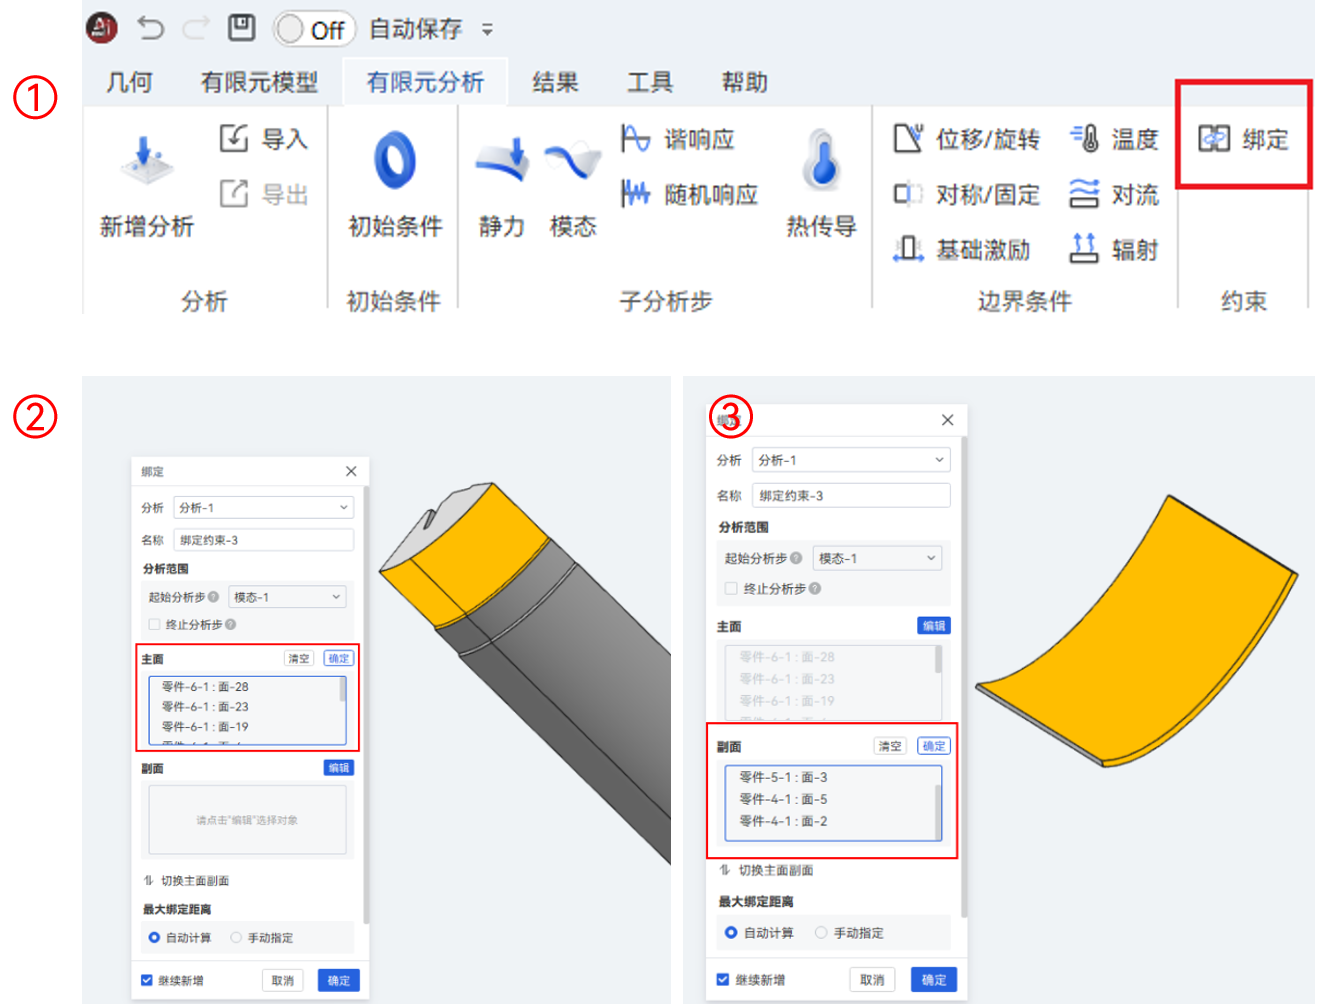Click 清空 for 主面 in left dialog
Viewport: 1319px width, 1004px height.
tap(299, 658)
